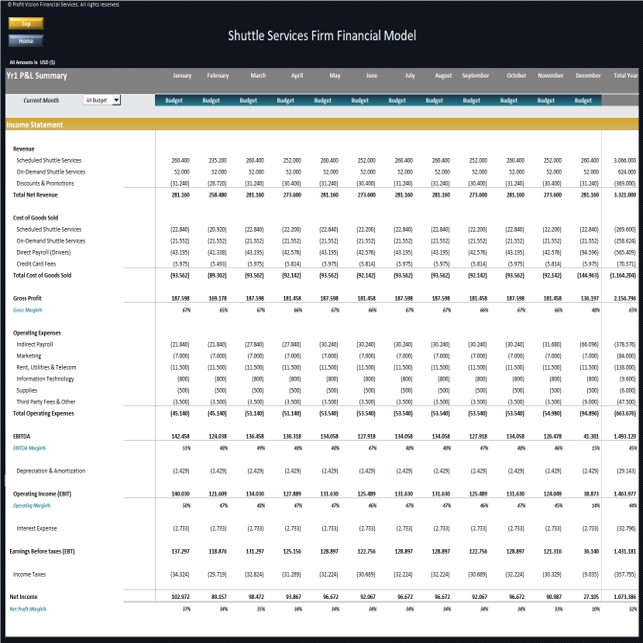Select Earnings Before taxes (EBT) label
The image size is (643, 643).
(42, 551)
